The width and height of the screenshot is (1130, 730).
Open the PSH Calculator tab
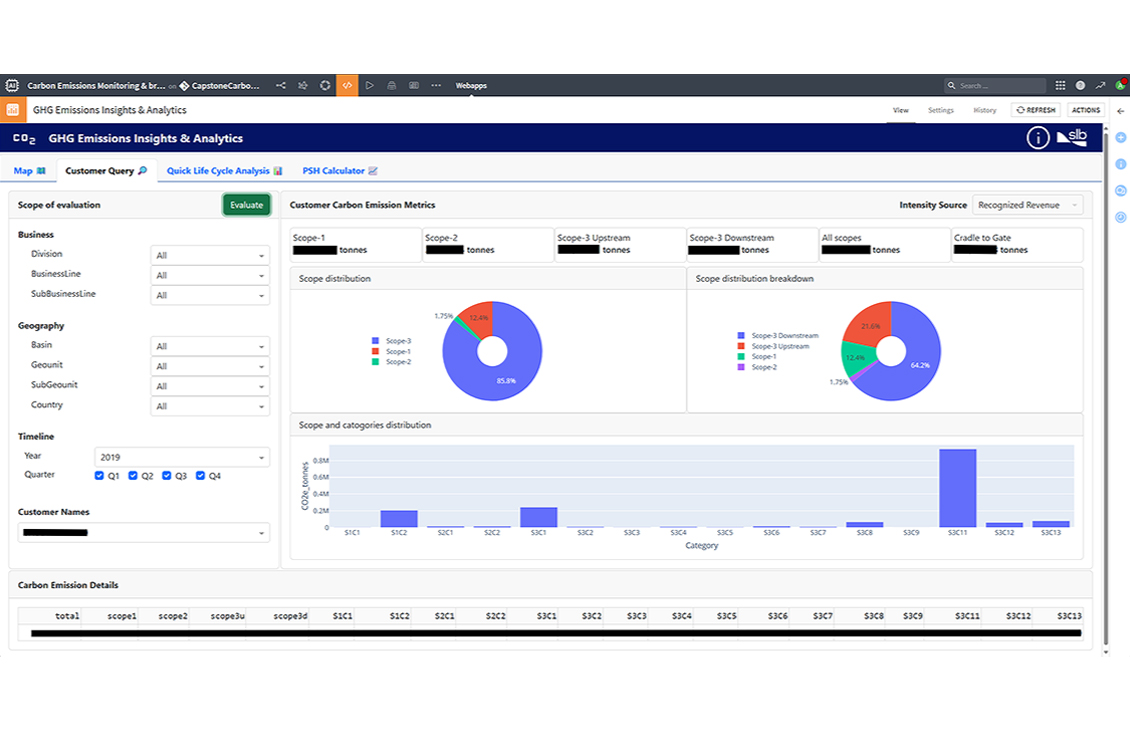(340, 171)
